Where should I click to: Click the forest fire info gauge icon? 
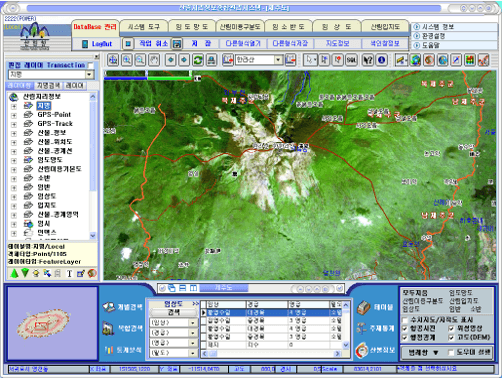[x=362, y=350]
